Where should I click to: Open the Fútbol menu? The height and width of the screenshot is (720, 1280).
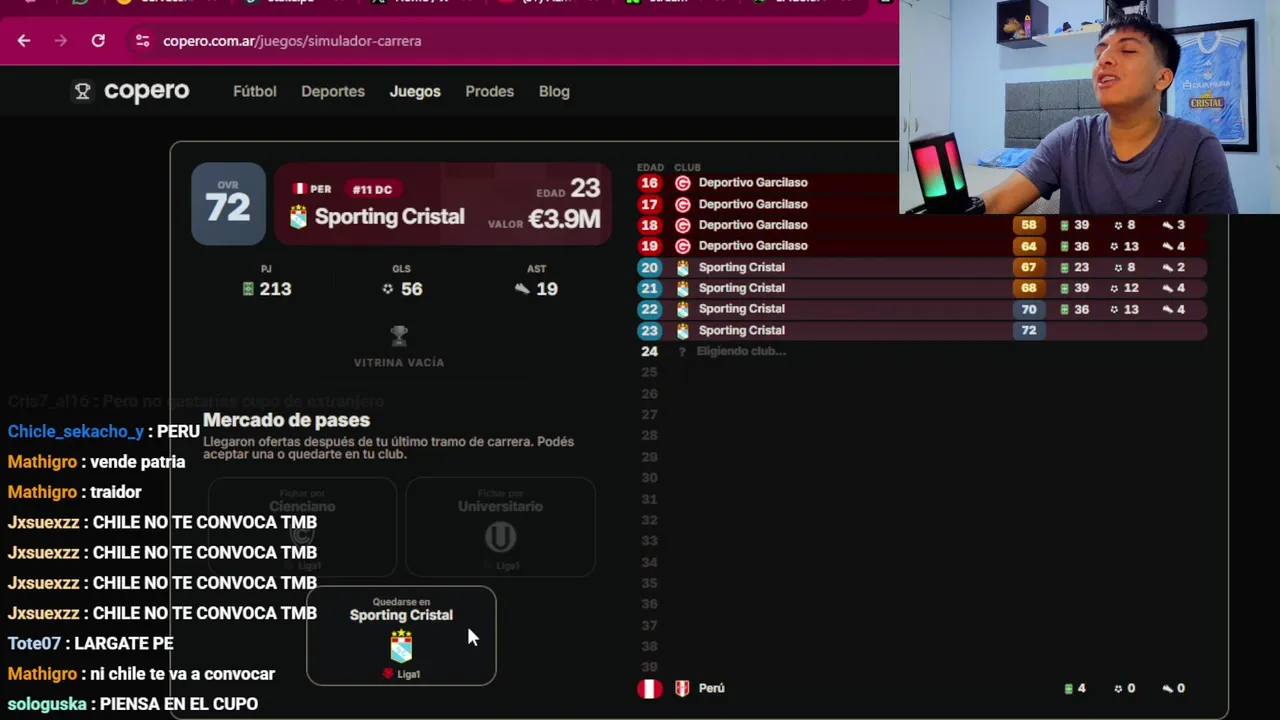[x=254, y=91]
